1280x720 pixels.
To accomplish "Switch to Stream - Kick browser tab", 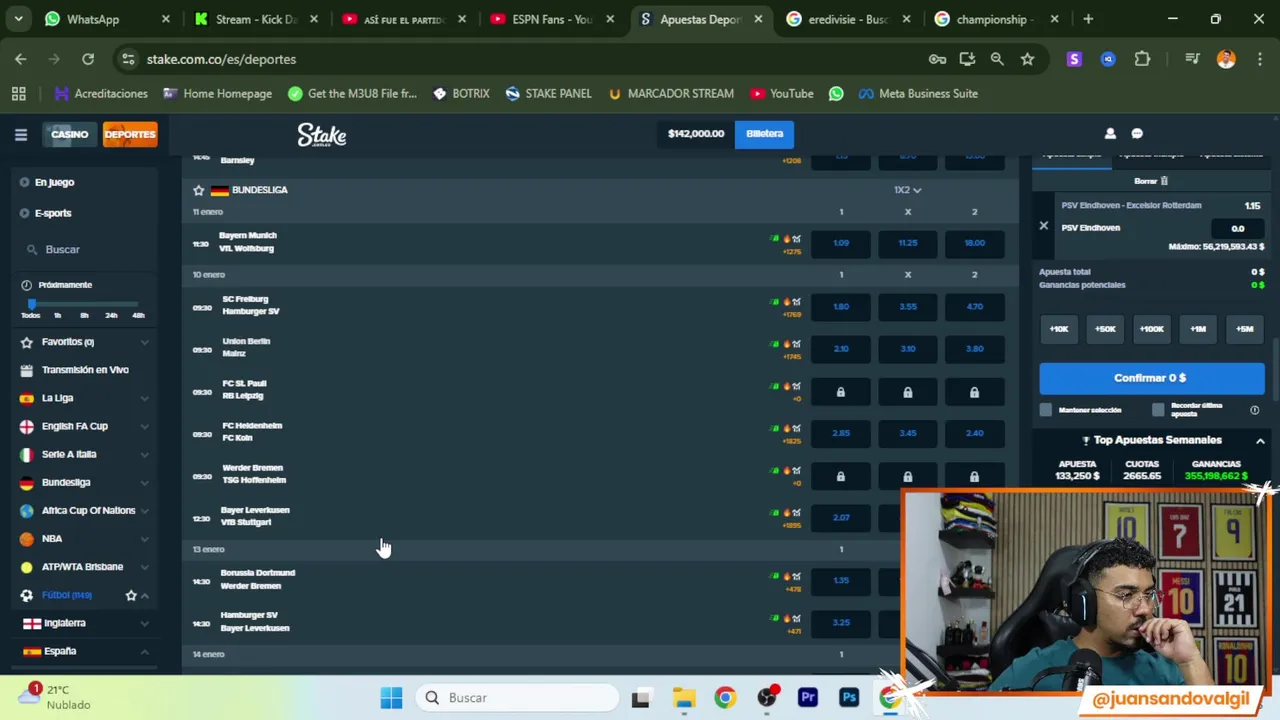I will (x=257, y=19).
